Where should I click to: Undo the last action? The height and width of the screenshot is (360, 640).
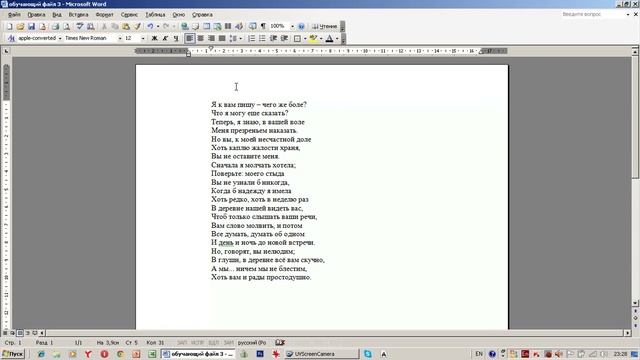coord(150,26)
